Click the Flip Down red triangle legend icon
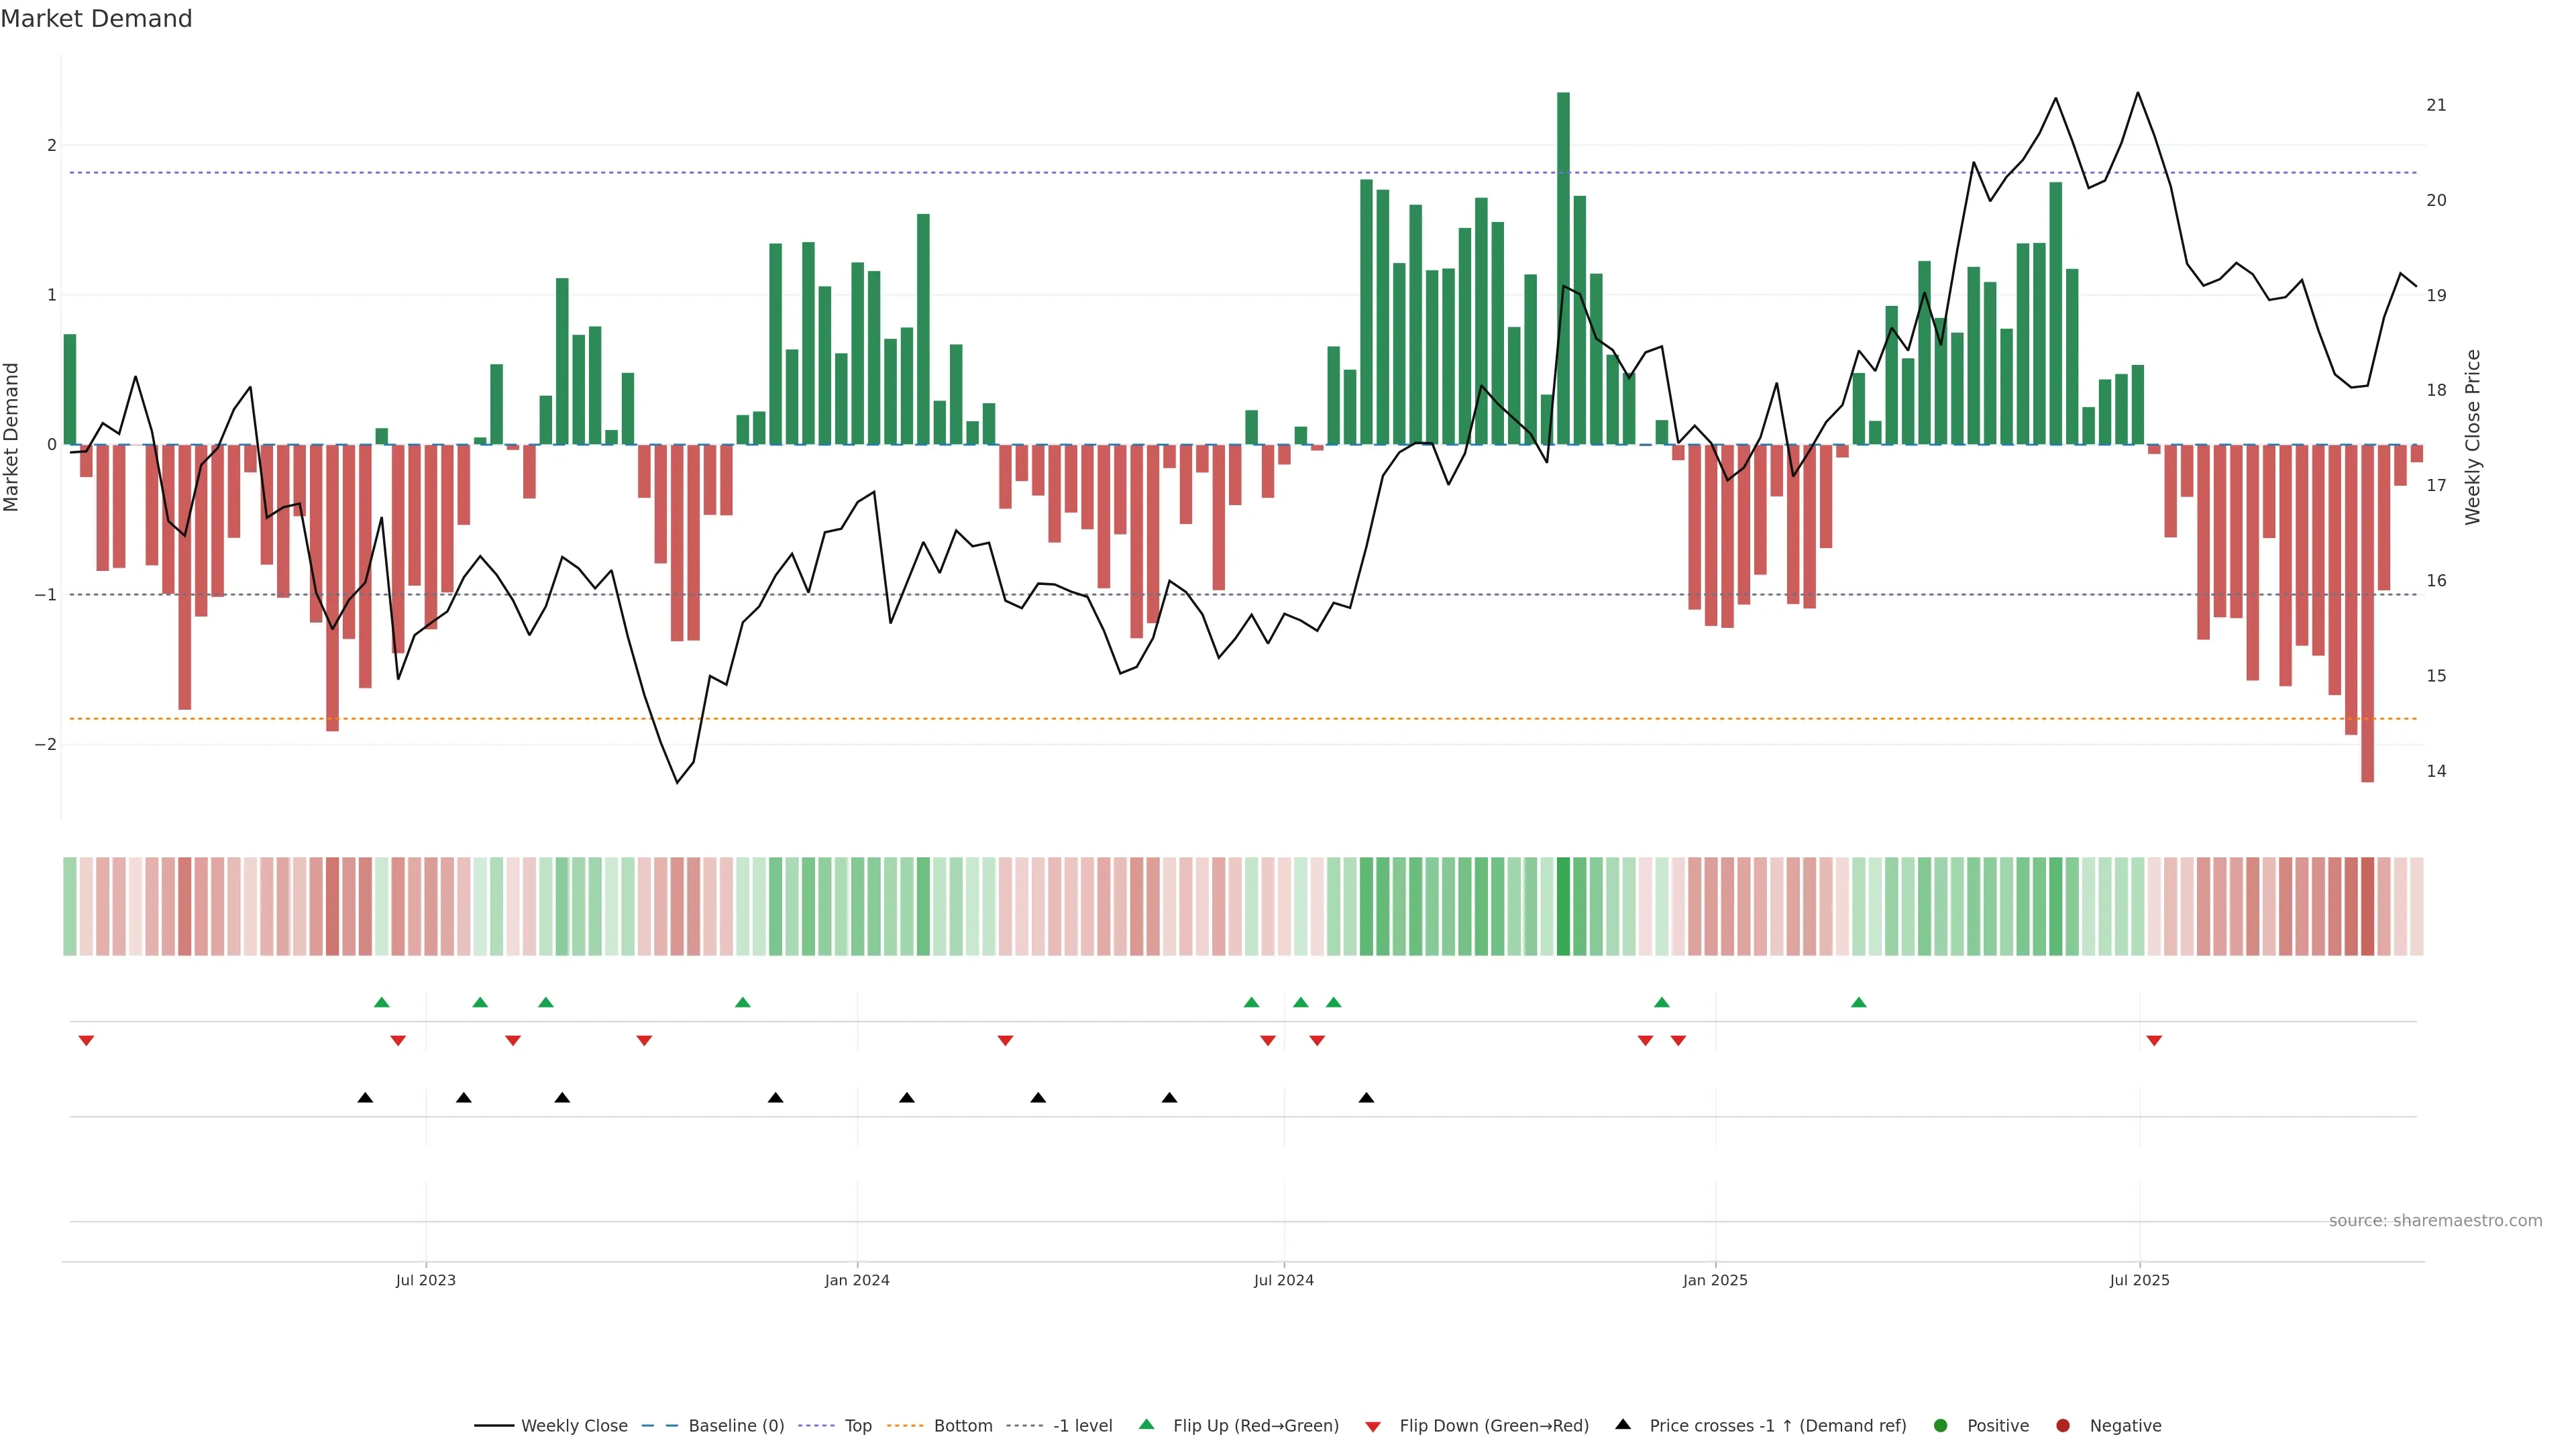 [1373, 1426]
